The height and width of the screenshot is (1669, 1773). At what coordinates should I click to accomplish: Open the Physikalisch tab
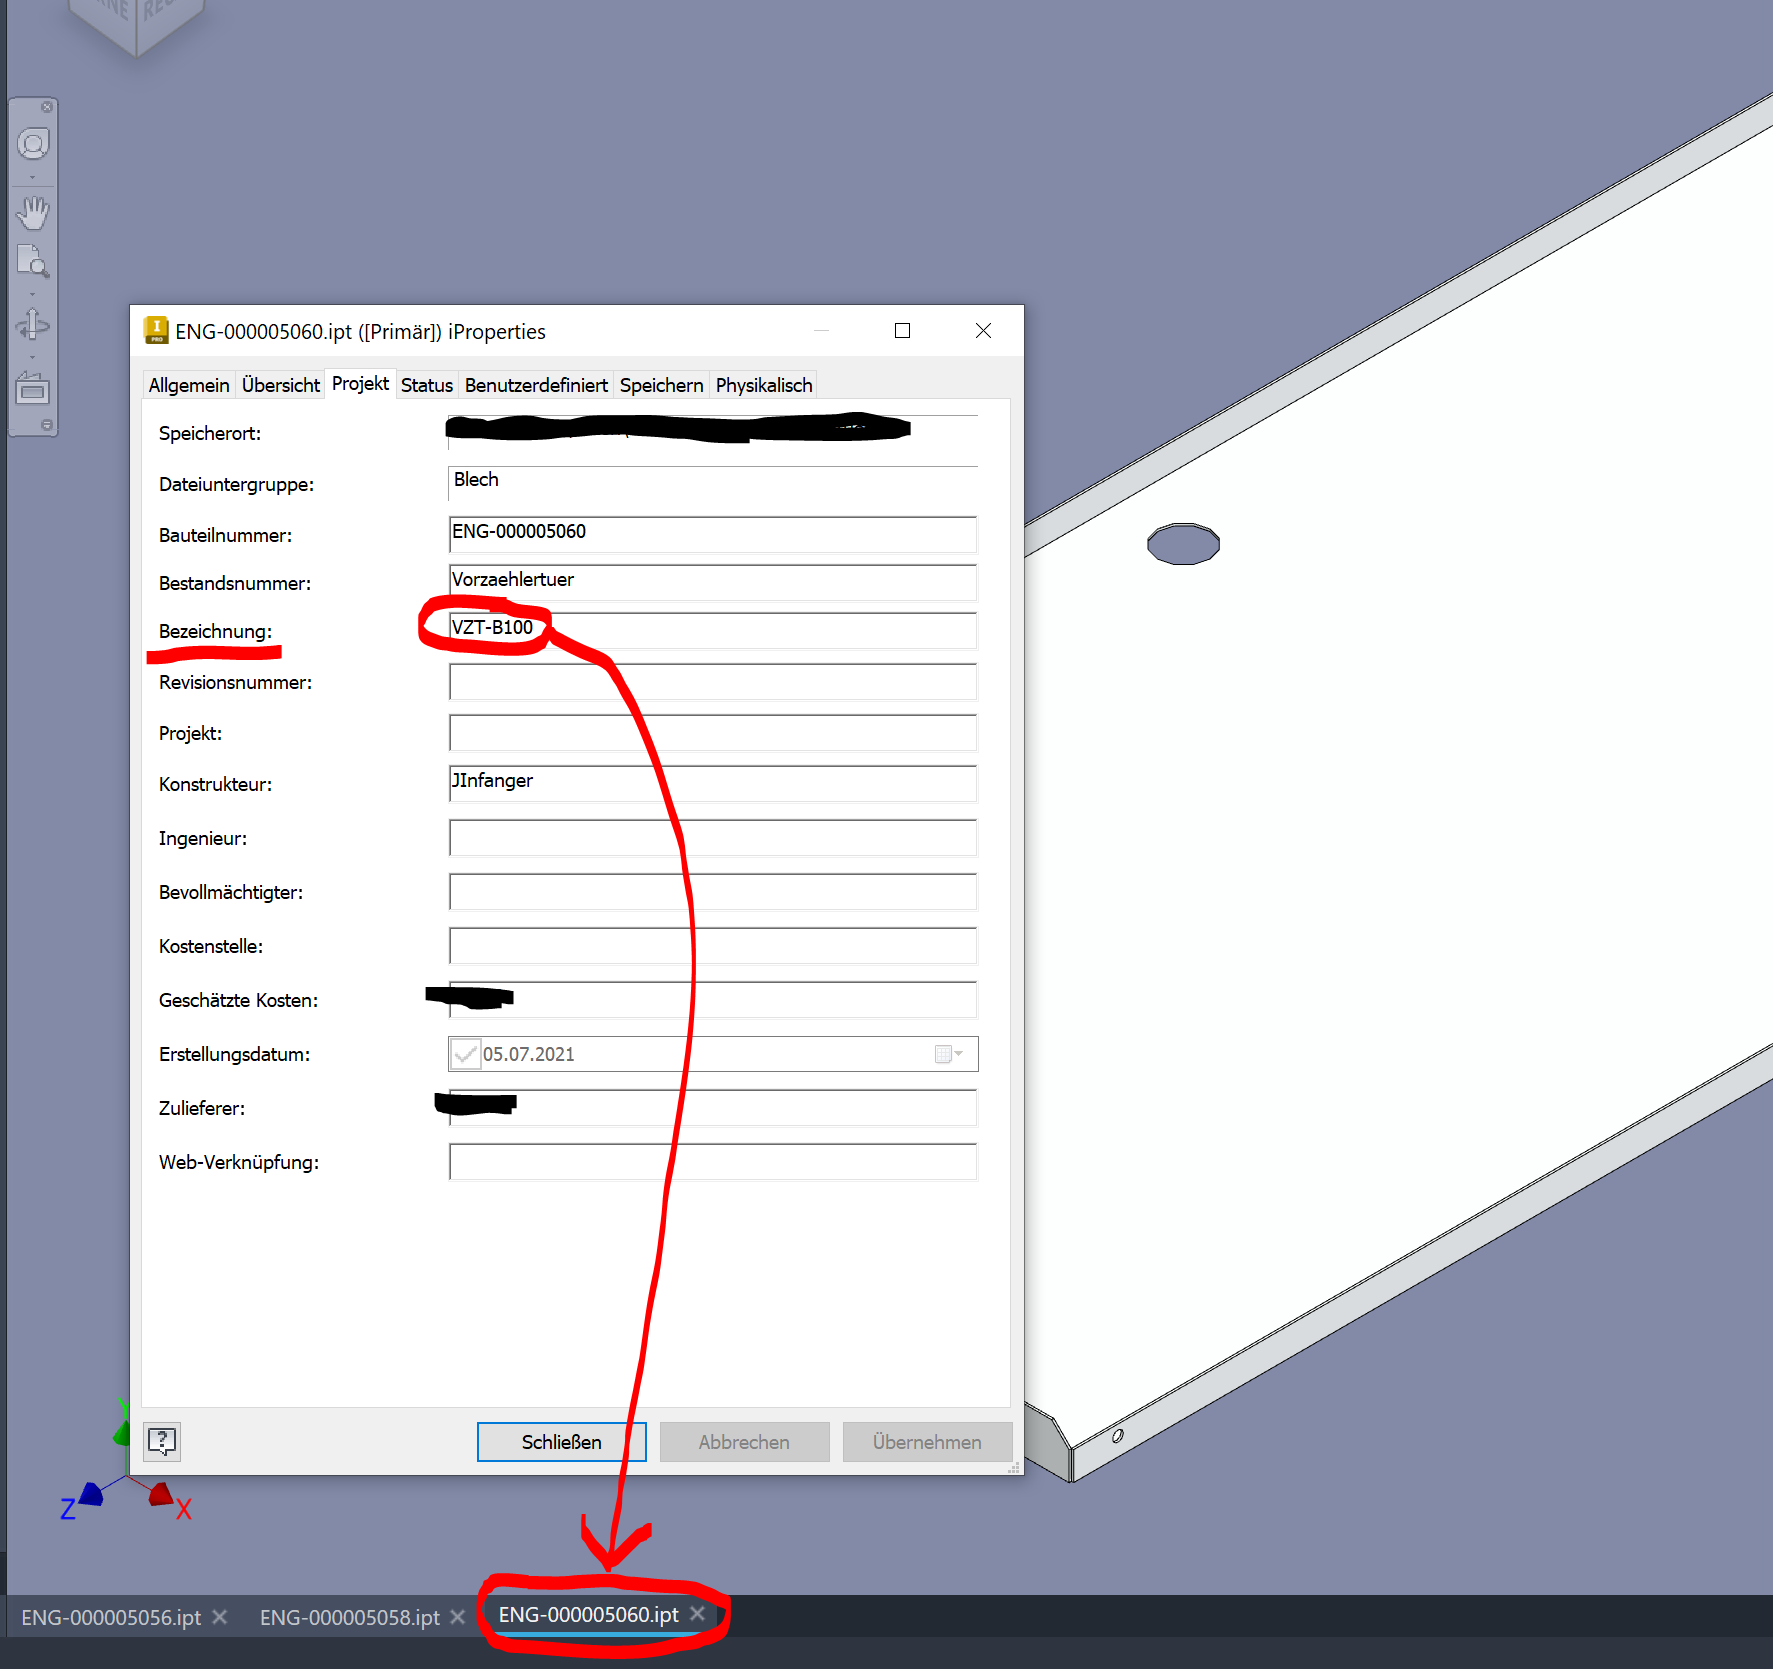click(764, 385)
